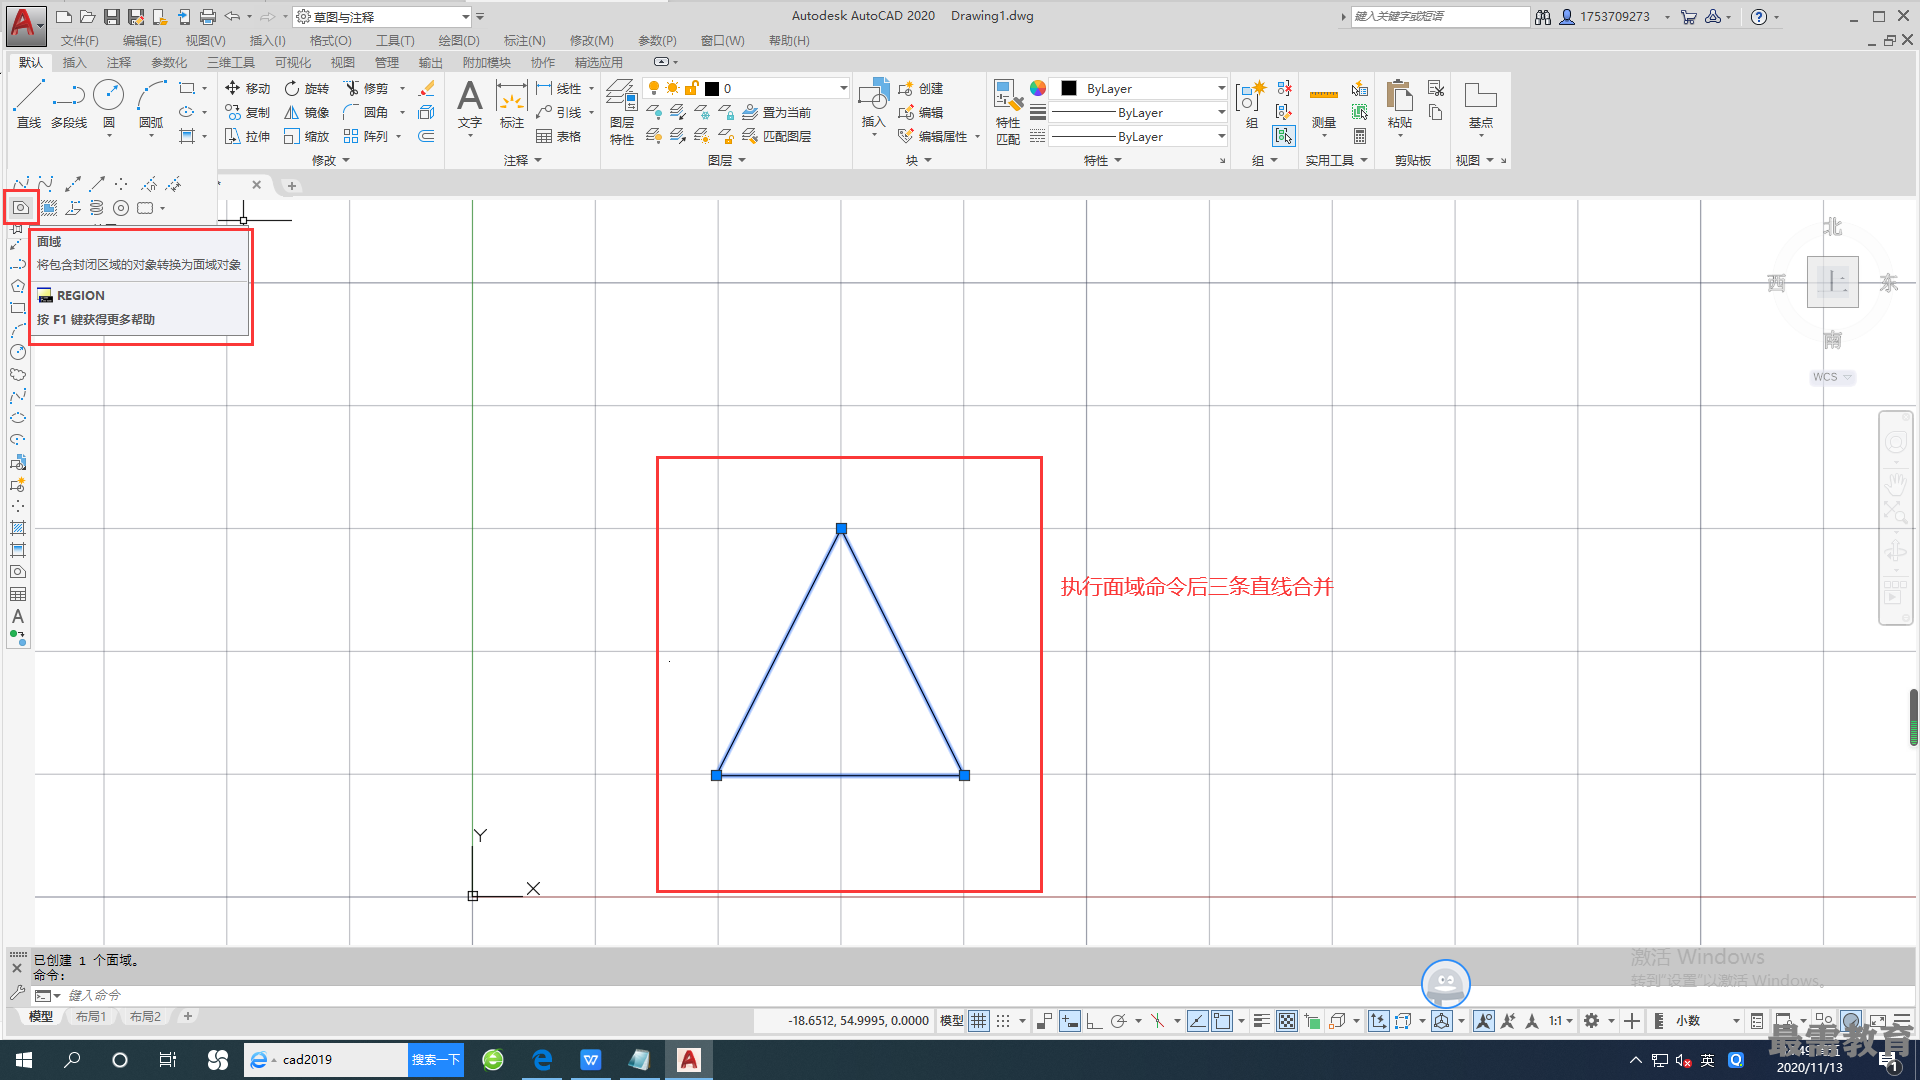Click the Array (阵列) tool
Image resolution: width=1920 pixels, height=1080 pixels.
(366, 137)
